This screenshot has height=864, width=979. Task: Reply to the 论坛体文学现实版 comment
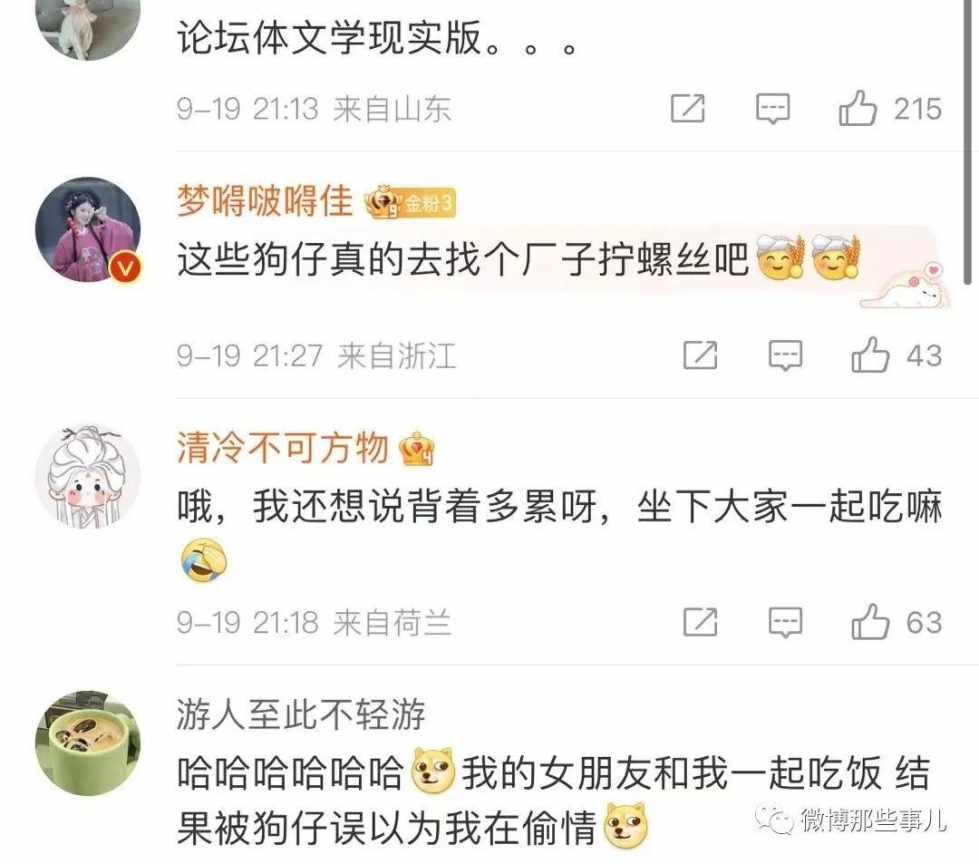tap(772, 109)
